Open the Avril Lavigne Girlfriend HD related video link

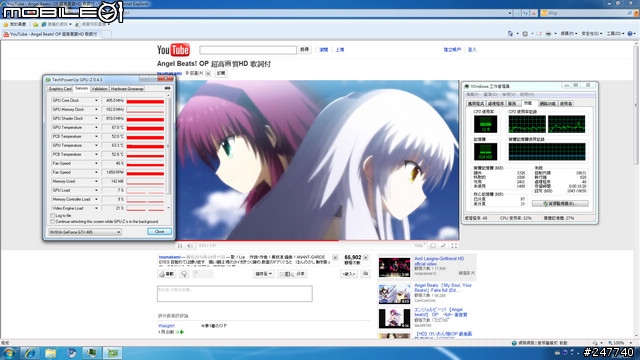(x=439, y=261)
